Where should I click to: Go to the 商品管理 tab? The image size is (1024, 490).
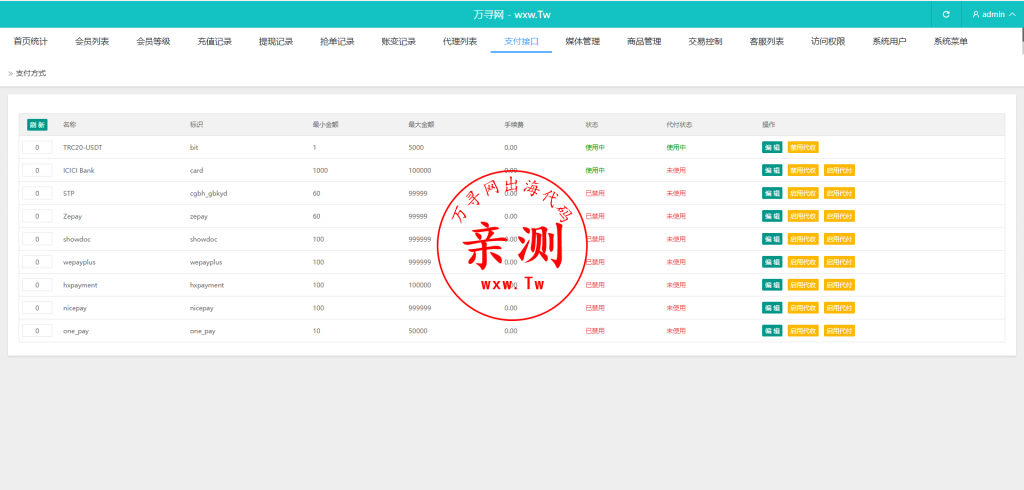pos(644,41)
